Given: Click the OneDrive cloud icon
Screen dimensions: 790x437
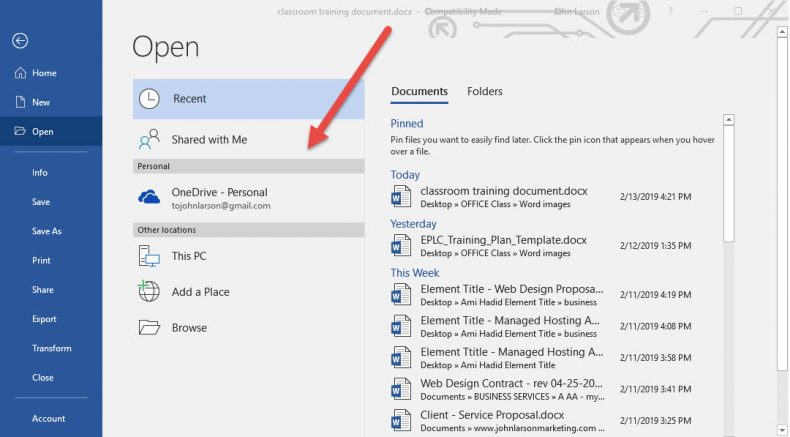Looking at the screenshot, I should (149, 197).
